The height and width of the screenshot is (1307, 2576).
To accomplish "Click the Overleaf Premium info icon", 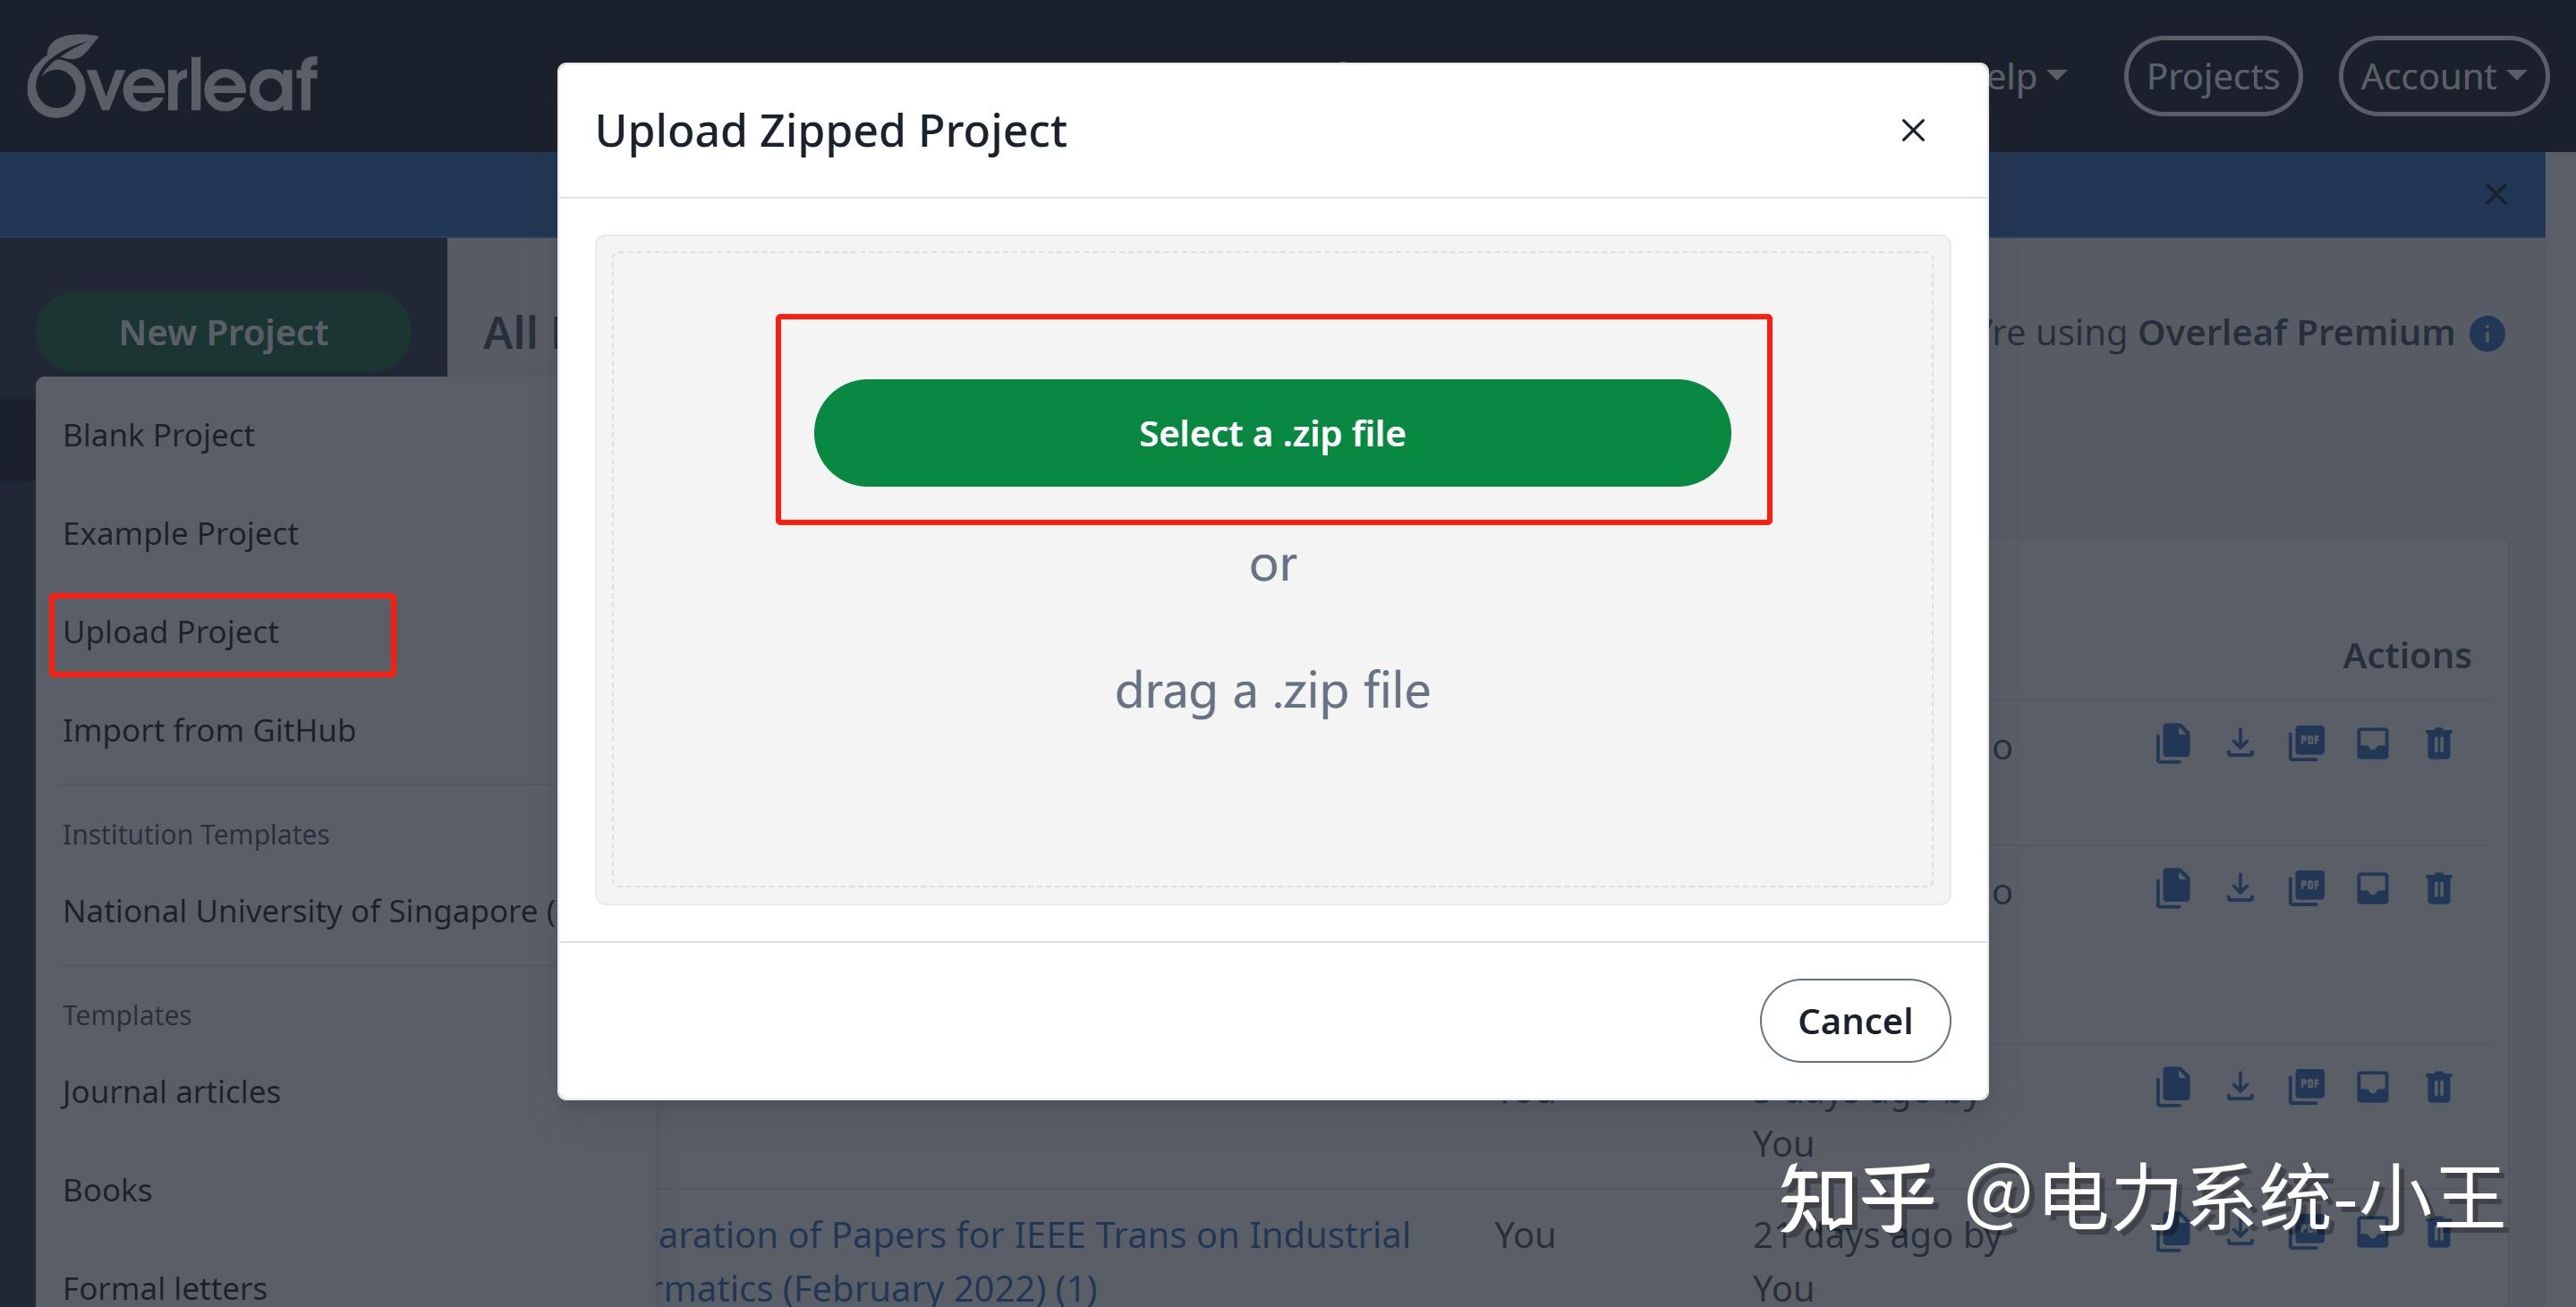I will [x=2487, y=333].
